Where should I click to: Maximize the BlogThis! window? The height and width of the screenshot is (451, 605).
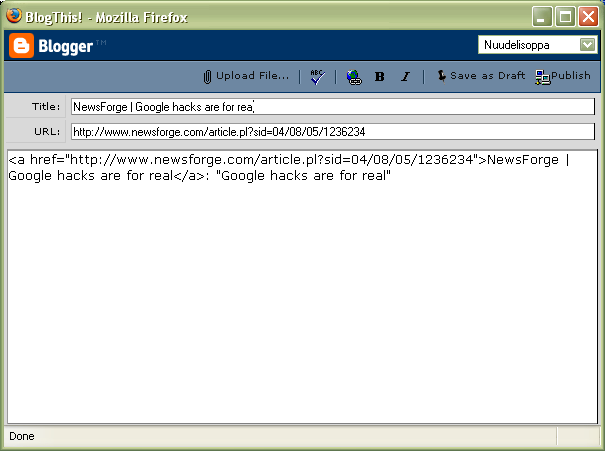(565, 16)
